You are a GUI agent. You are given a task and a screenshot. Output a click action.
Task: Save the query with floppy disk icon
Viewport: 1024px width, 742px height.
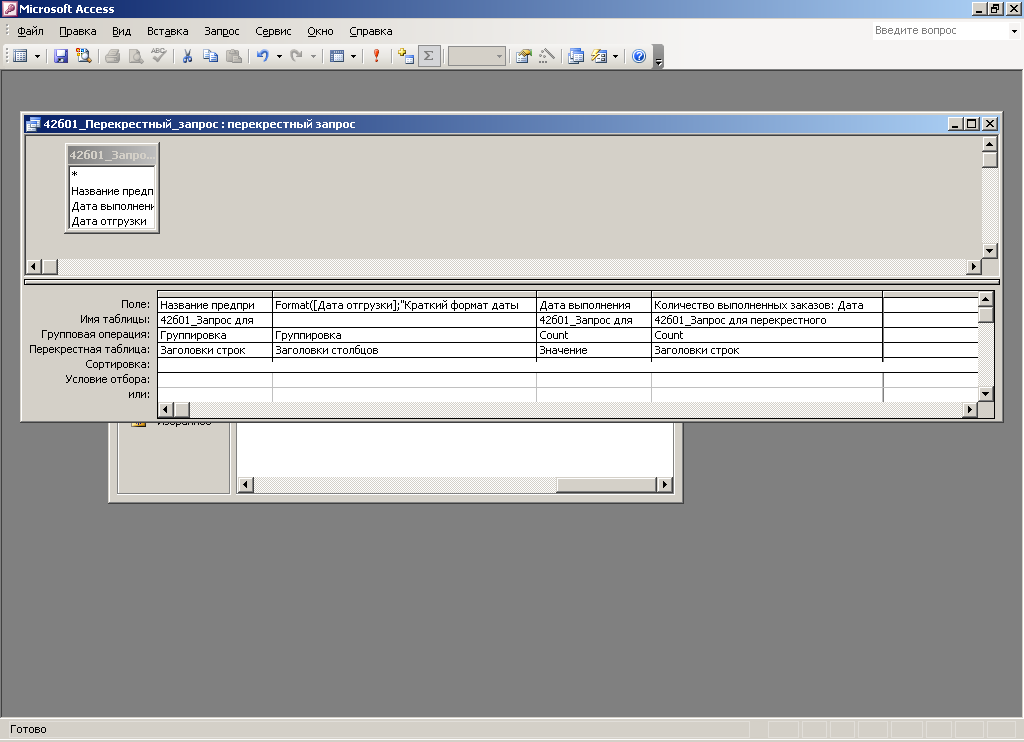[x=61, y=56]
